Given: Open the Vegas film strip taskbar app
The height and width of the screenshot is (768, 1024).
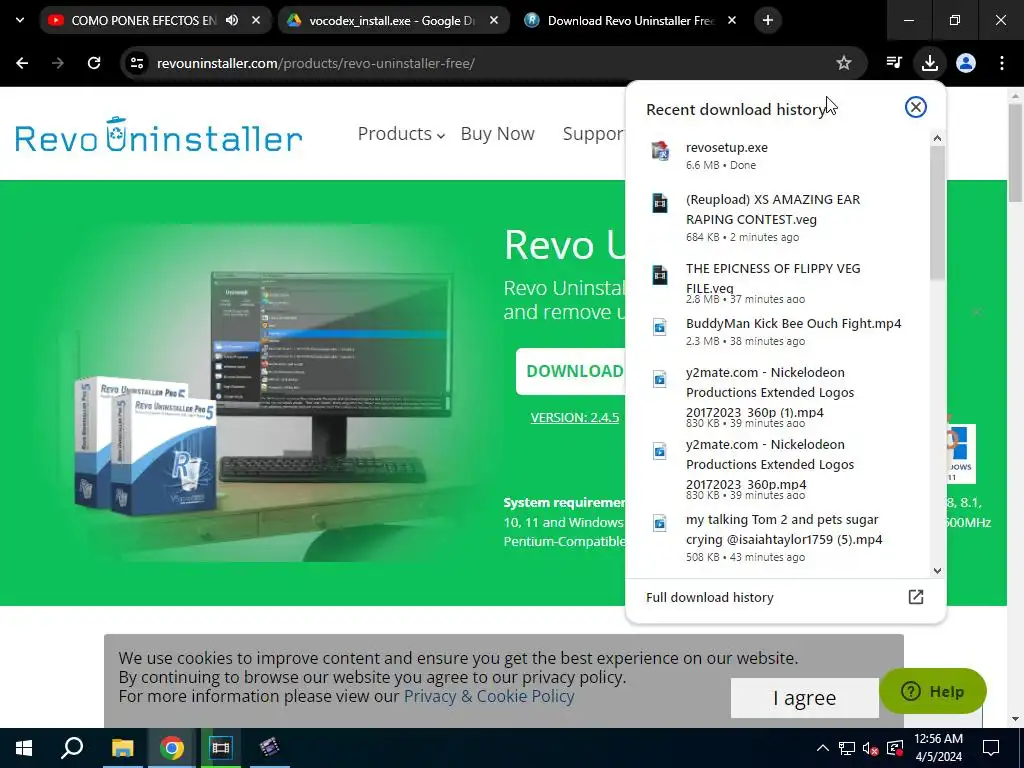Looking at the screenshot, I should click(221, 748).
